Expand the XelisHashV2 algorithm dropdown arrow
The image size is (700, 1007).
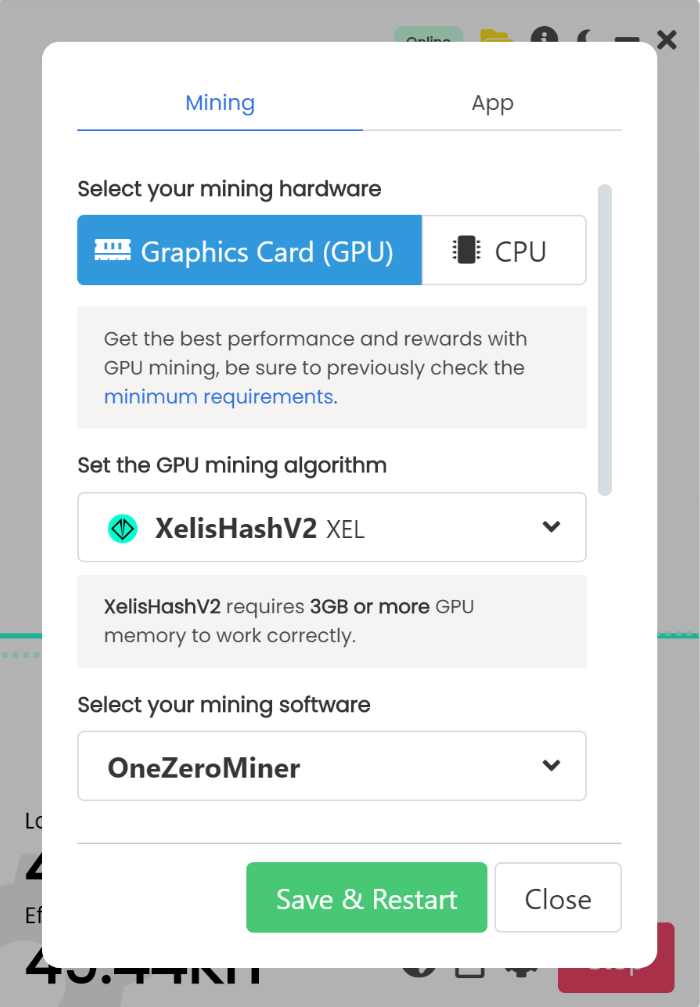pyautogui.click(x=551, y=527)
